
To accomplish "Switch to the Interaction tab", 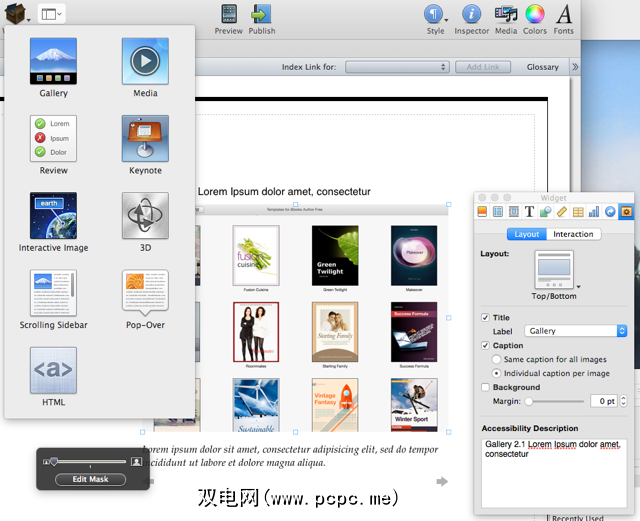I will tap(573, 234).
